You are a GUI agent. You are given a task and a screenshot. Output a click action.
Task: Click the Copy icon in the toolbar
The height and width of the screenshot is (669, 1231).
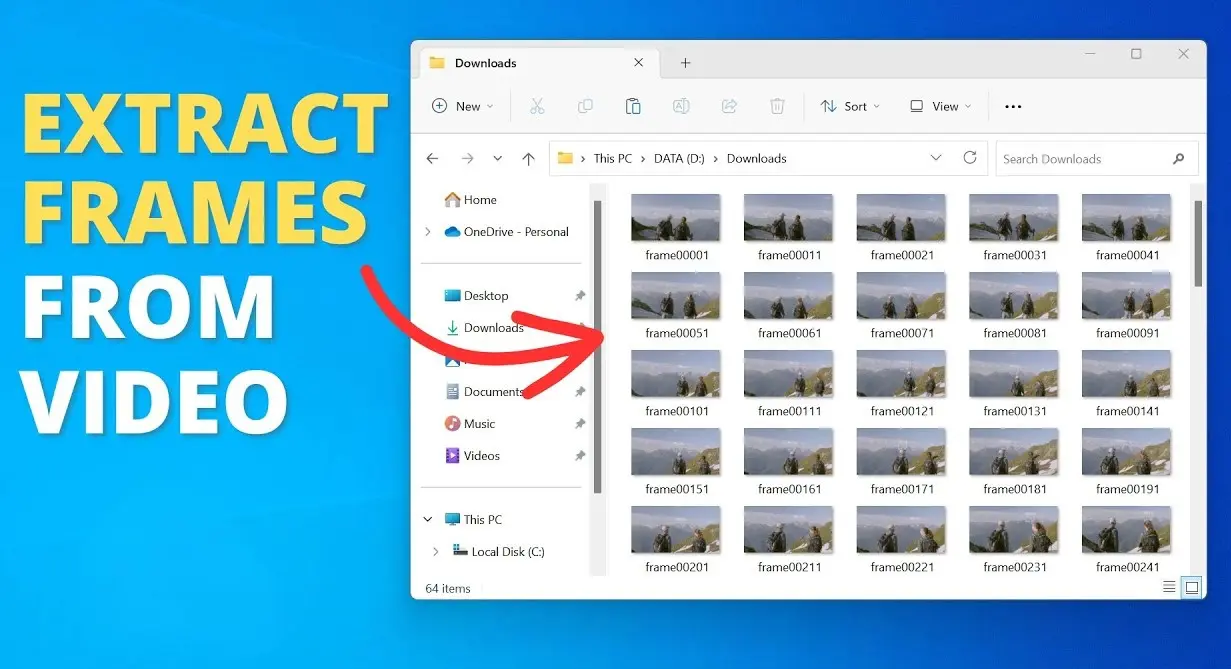(585, 106)
